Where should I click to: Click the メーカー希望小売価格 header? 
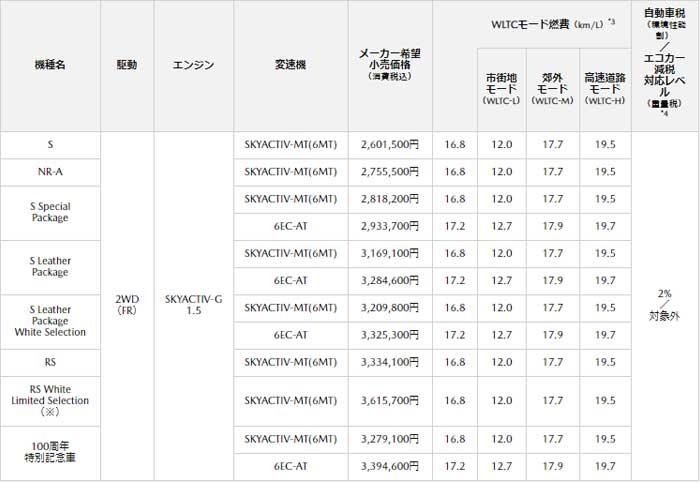pos(390,65)
